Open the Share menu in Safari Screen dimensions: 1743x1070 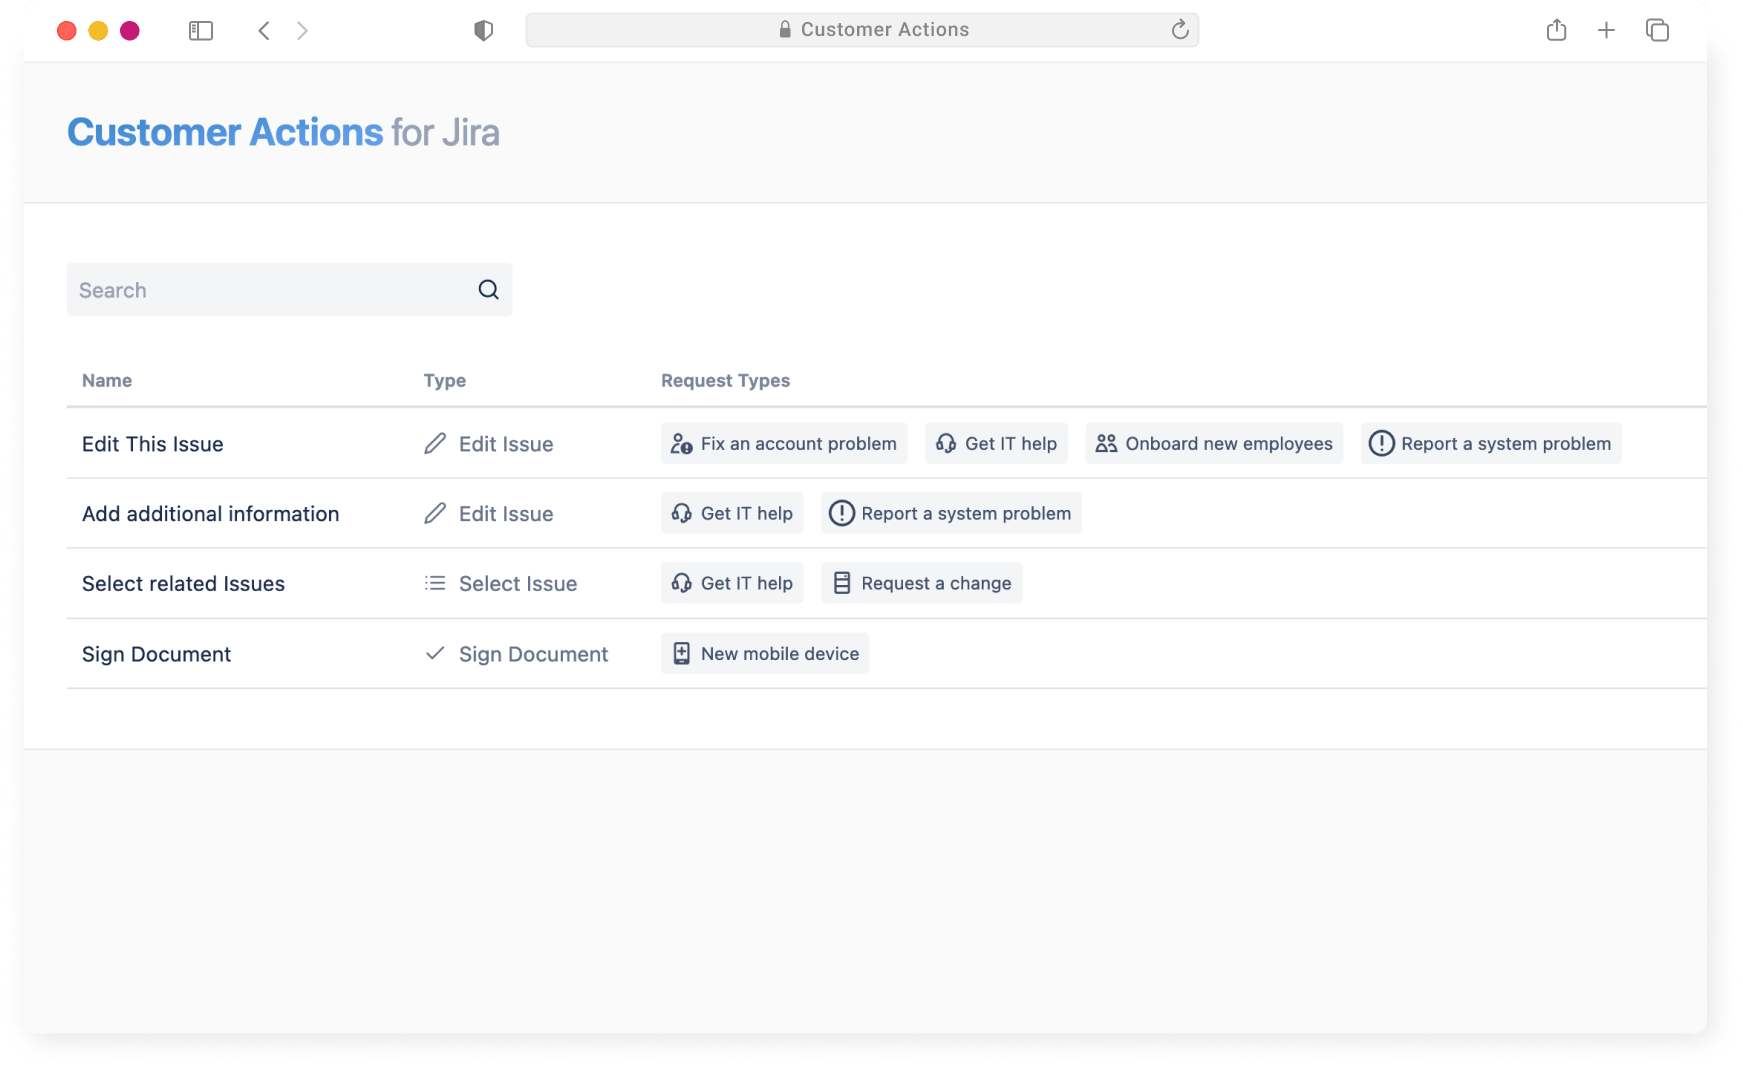click(x=1556, y=30)
